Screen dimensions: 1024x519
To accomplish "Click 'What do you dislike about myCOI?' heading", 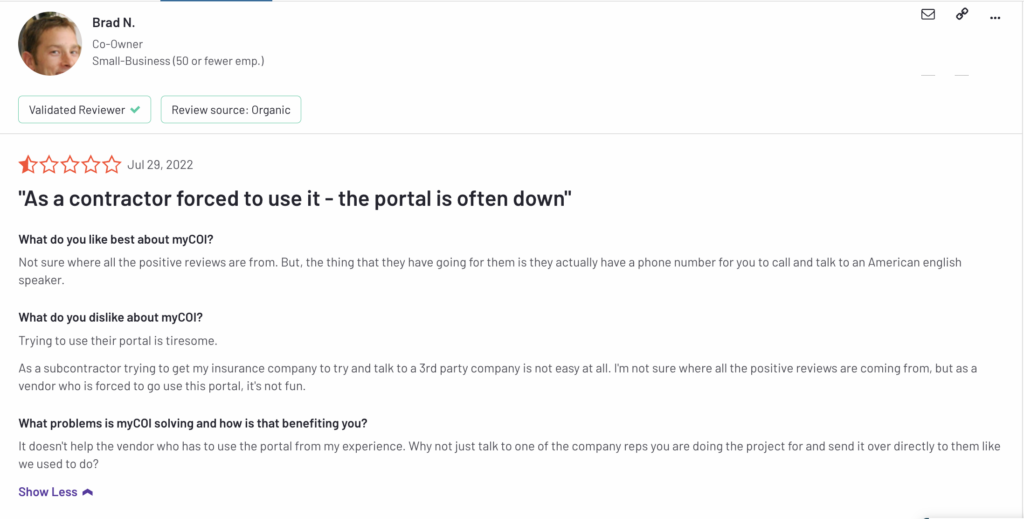I will point(110,318).
